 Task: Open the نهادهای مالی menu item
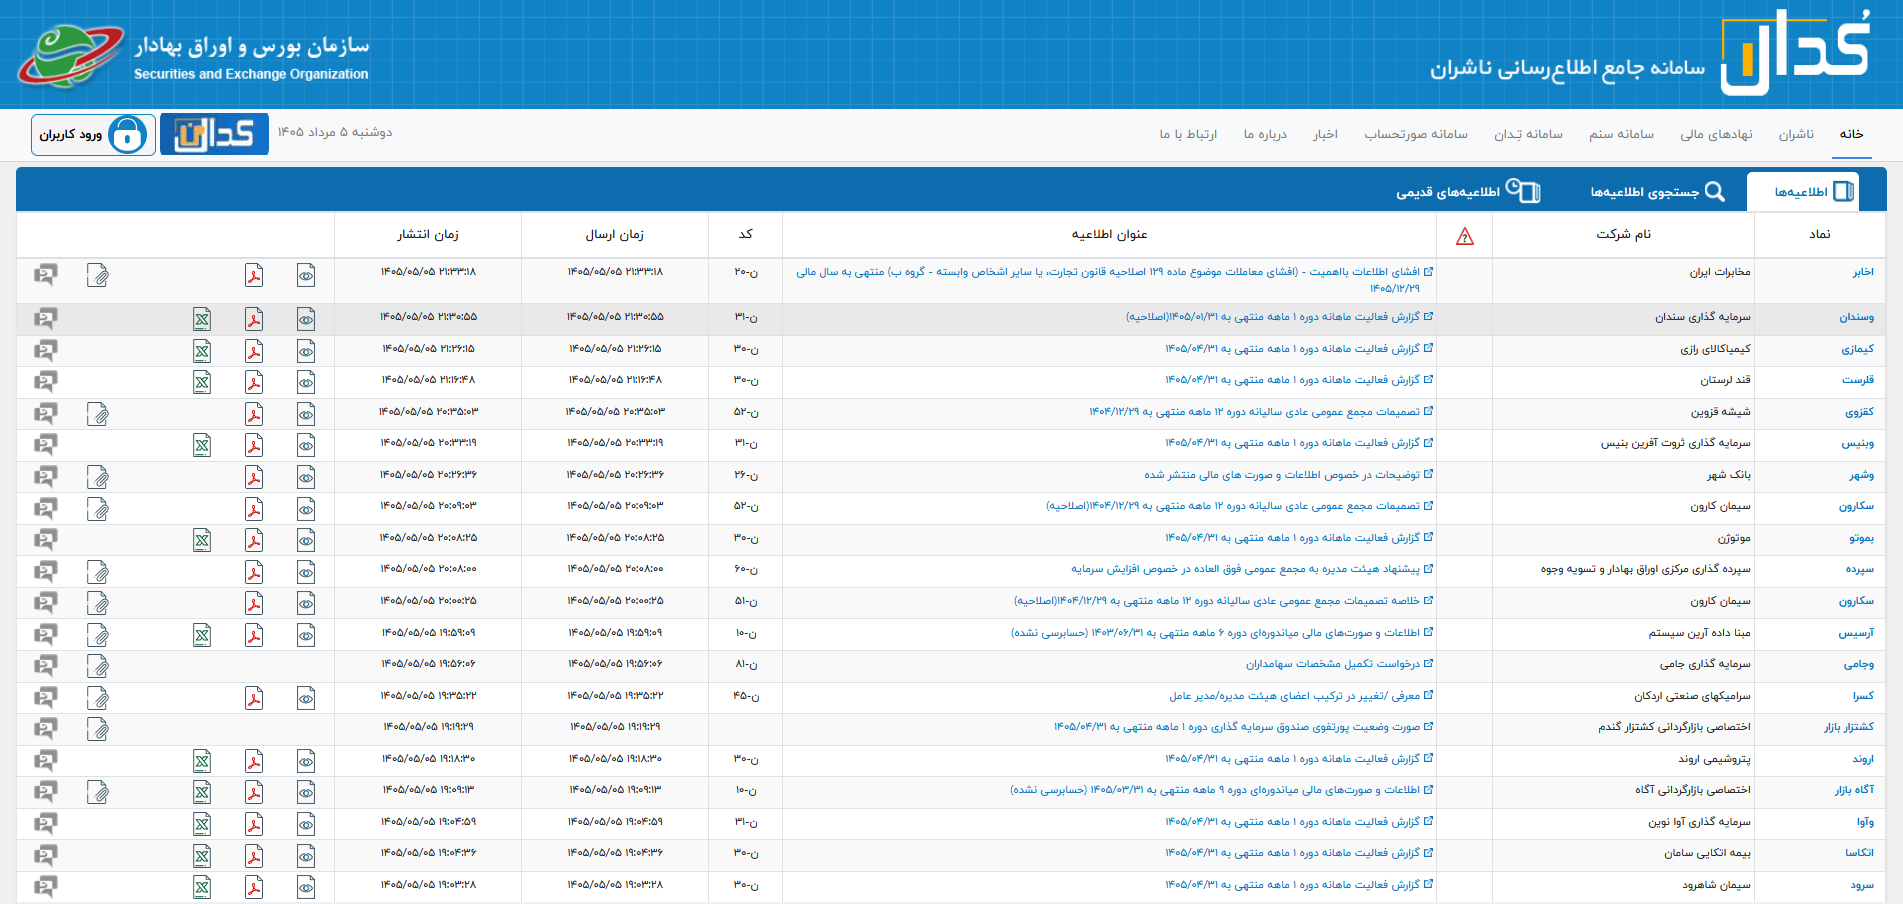pos(1716,134)
